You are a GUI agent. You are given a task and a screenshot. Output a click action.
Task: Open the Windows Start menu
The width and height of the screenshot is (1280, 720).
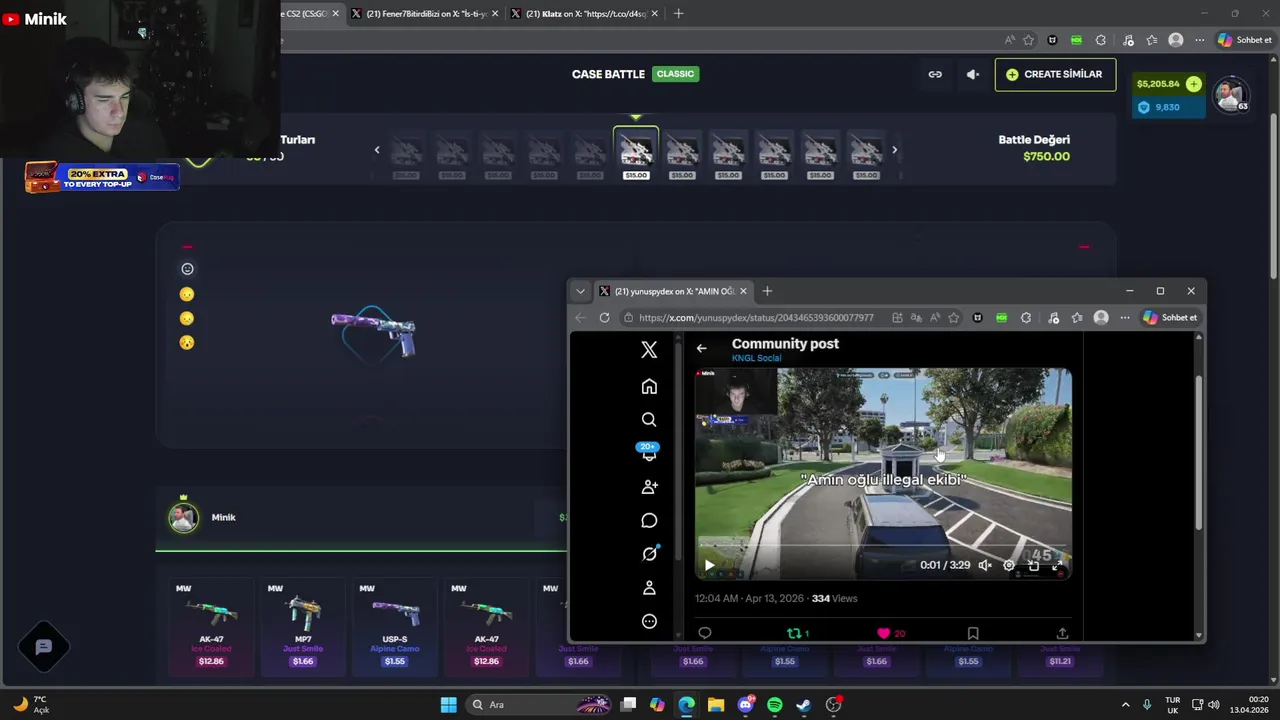click(448, 705)
